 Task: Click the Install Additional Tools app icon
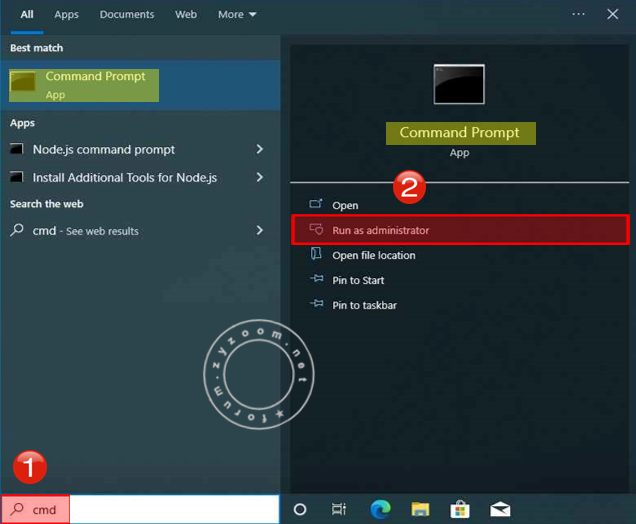(17, 177)
